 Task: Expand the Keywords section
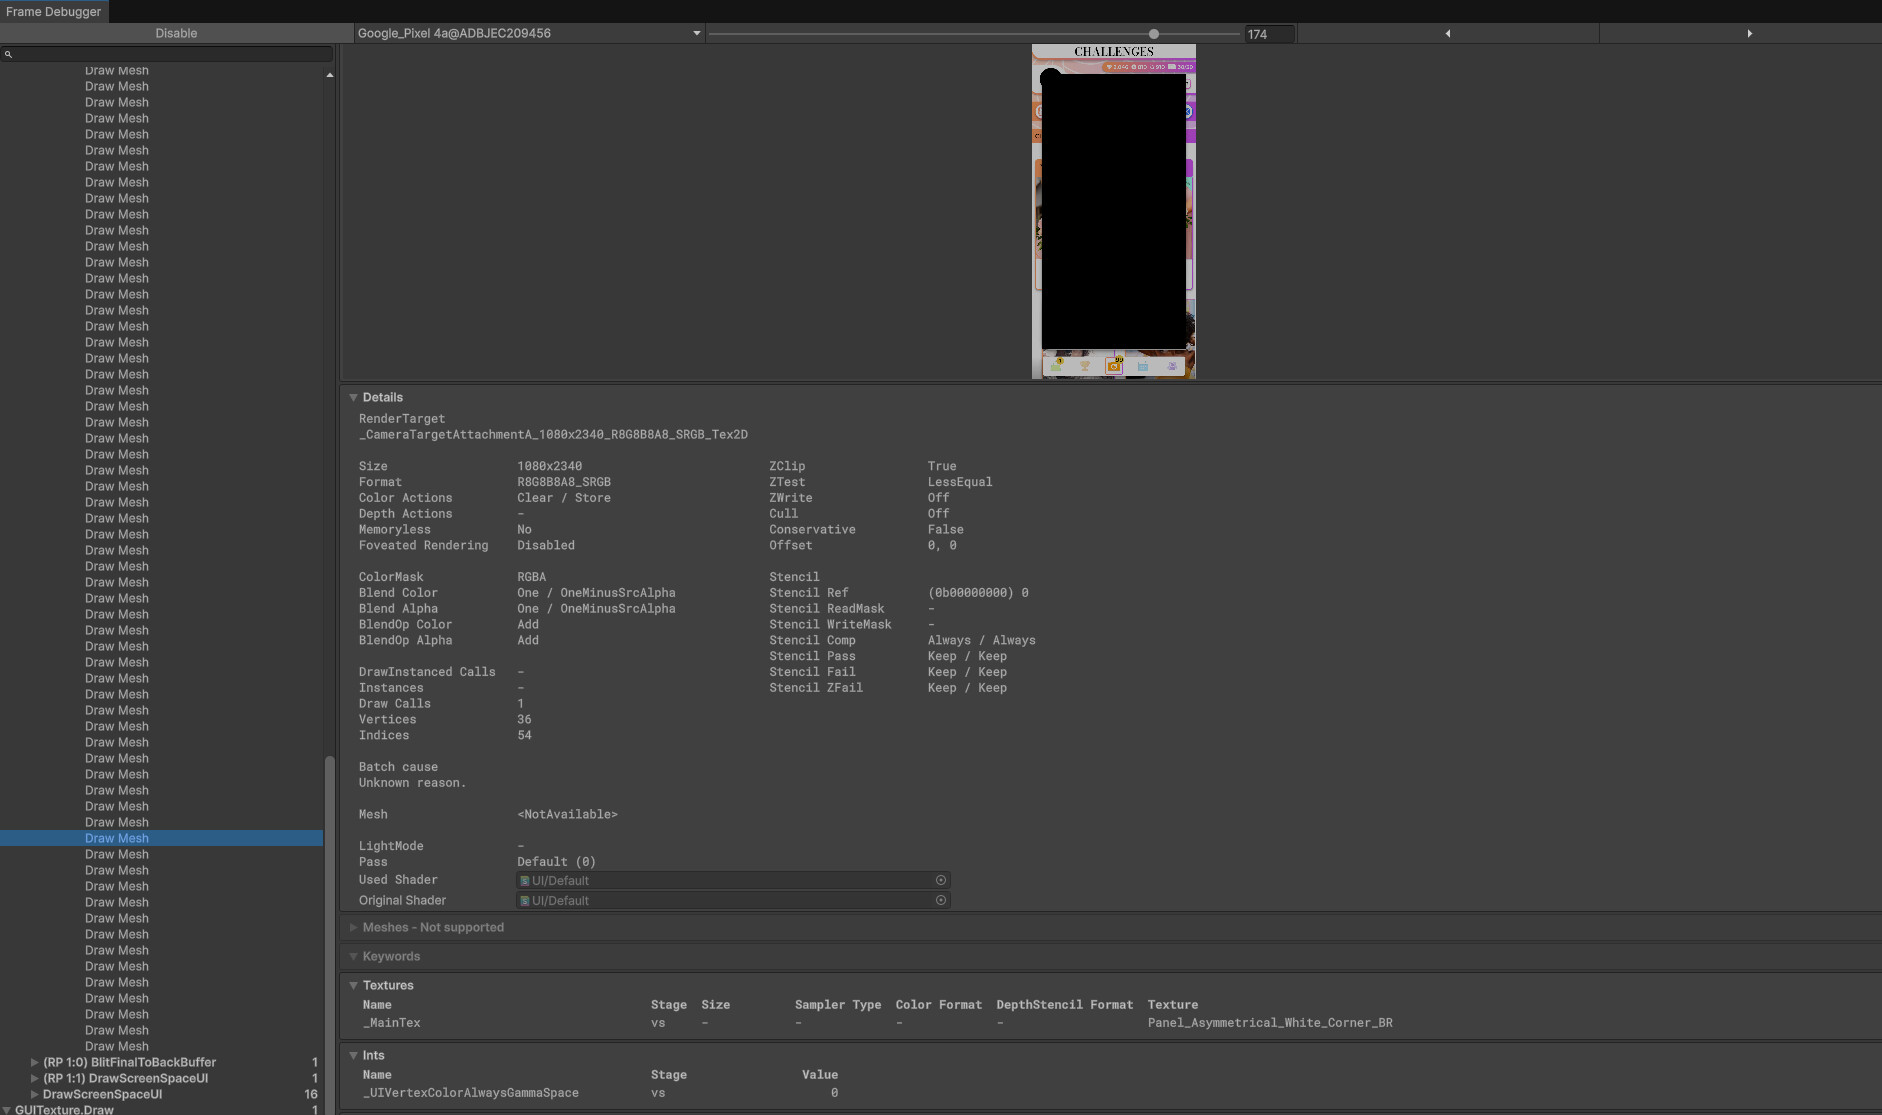(x=355, y=956)
